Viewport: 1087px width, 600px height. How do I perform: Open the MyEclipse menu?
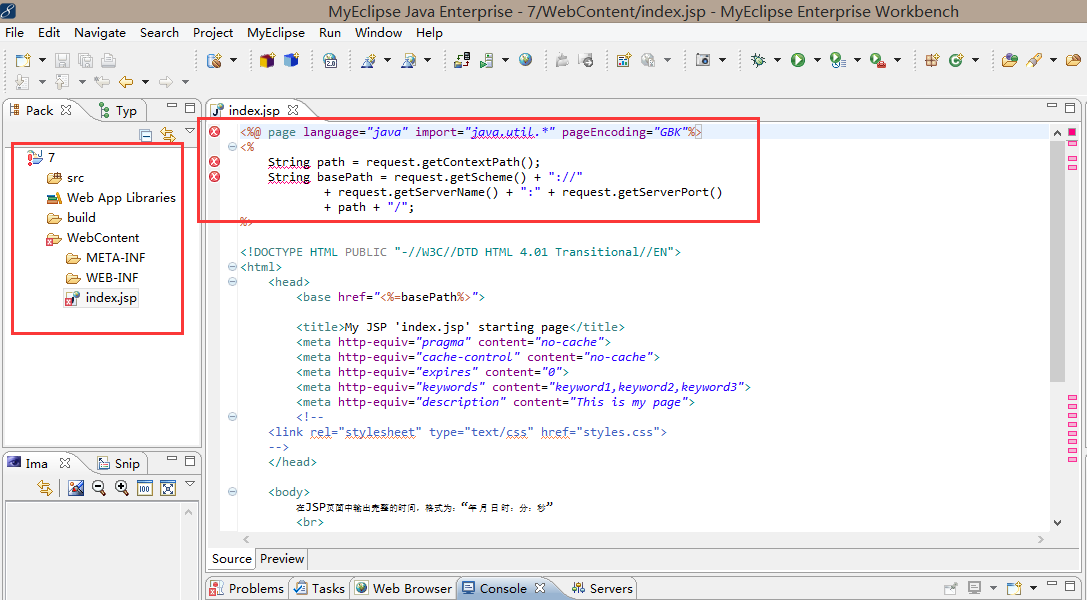click(x=276, y=33)
